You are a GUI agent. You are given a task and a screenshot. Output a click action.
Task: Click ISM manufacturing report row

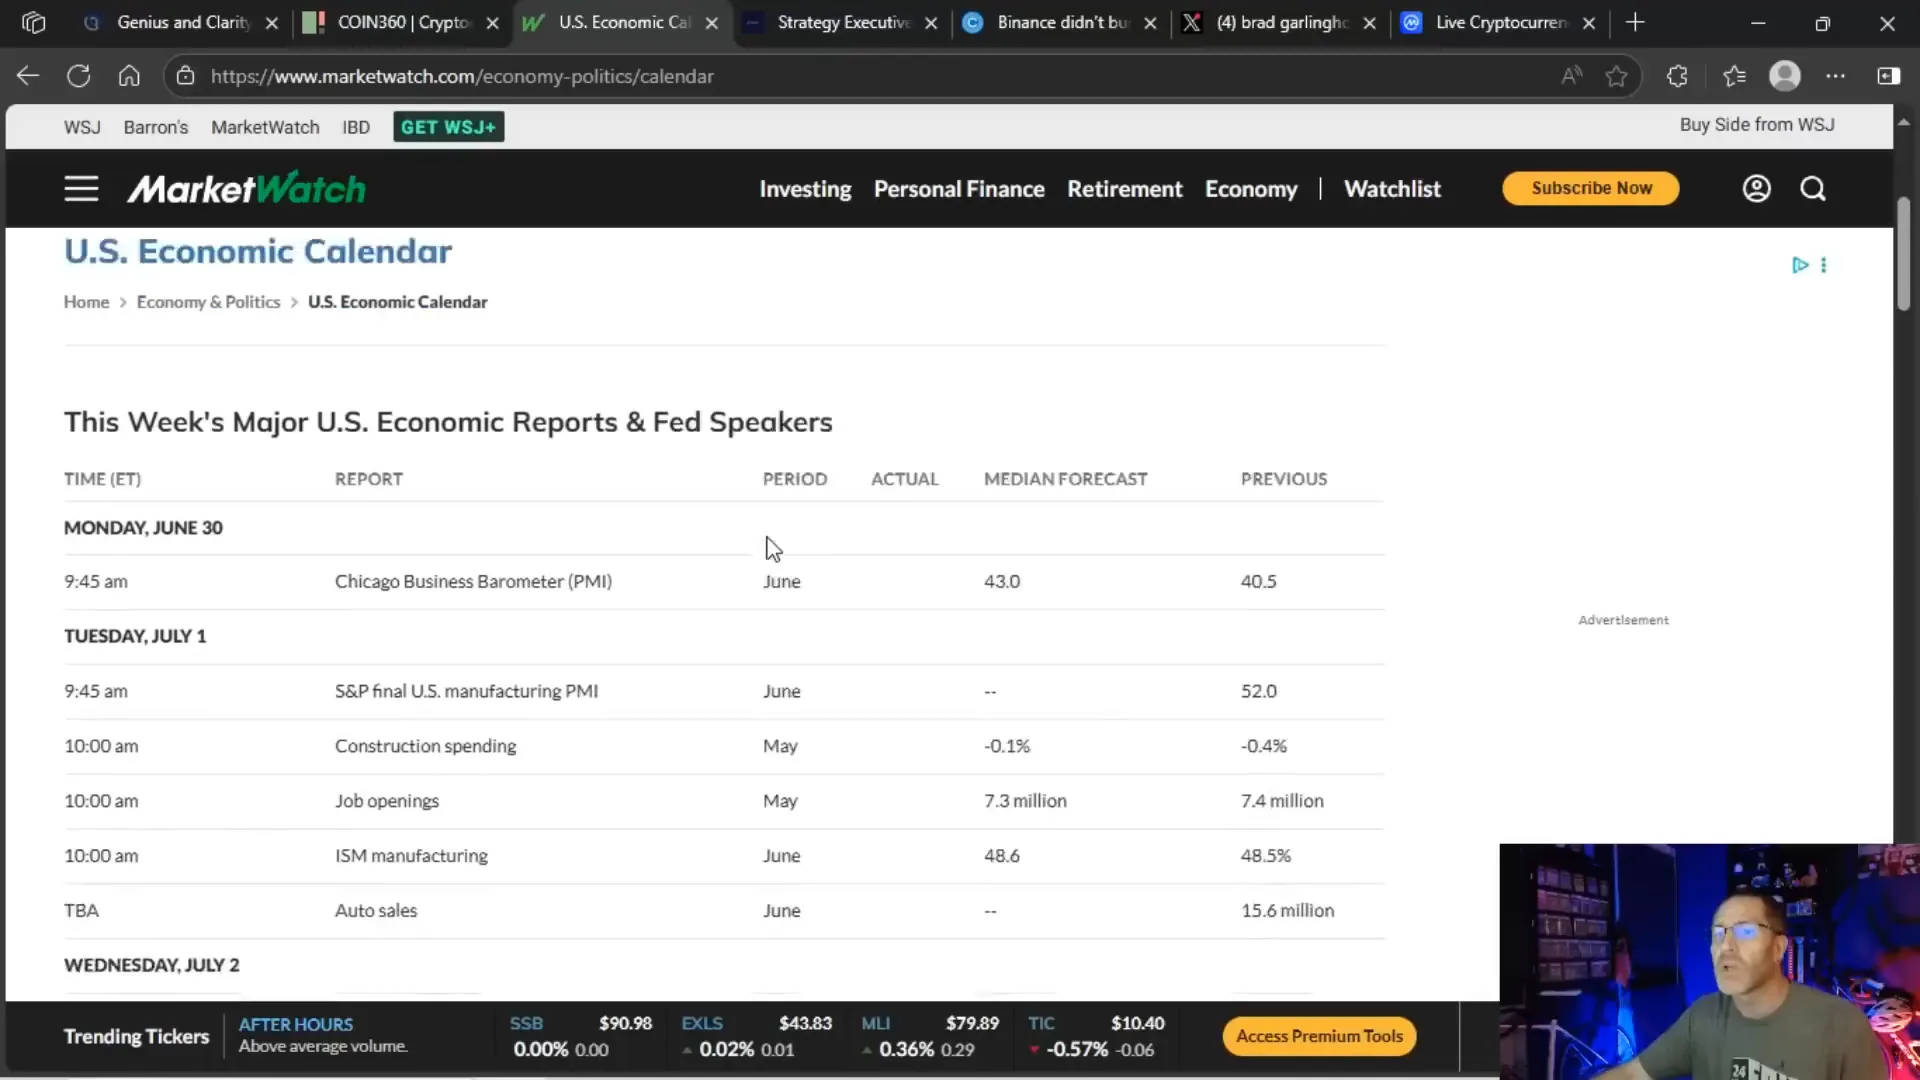click(724, 856)
